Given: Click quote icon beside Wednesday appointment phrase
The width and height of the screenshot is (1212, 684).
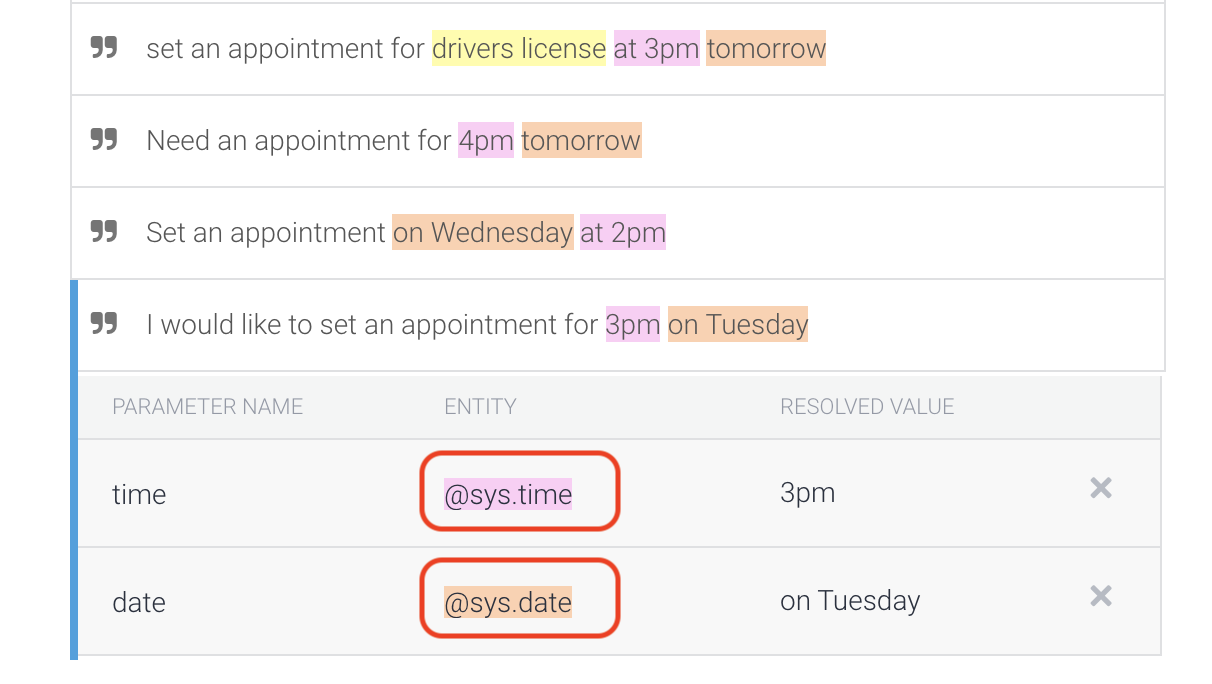Looking at the screenshot, I should point(104,232).
